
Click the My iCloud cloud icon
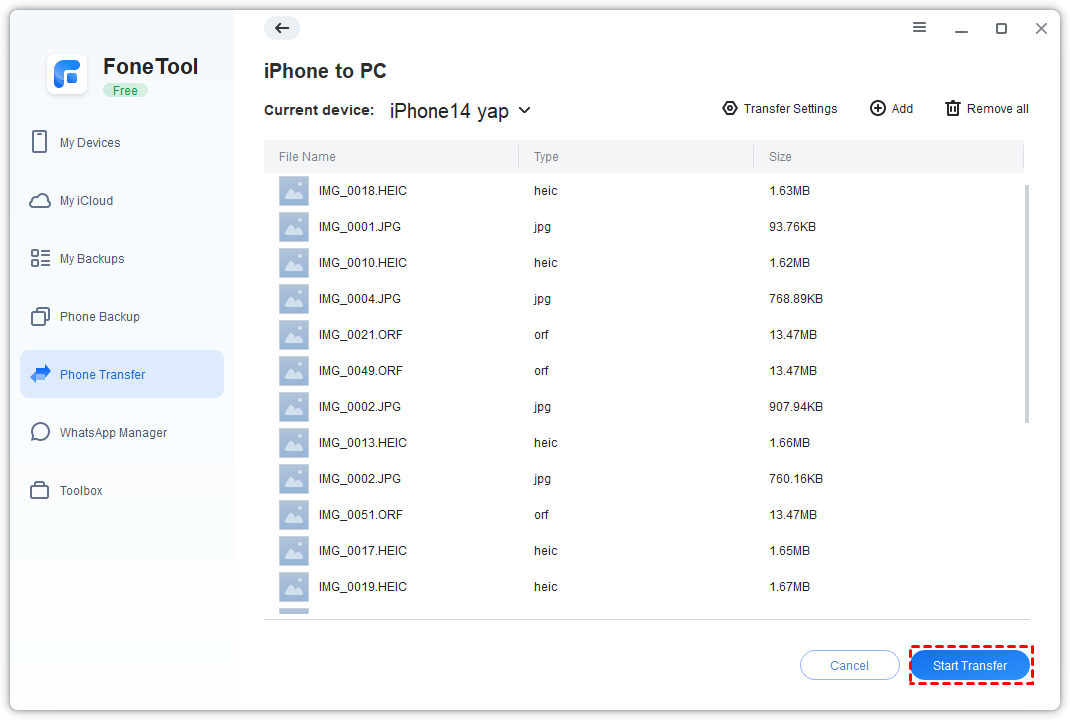coord(40,201)
